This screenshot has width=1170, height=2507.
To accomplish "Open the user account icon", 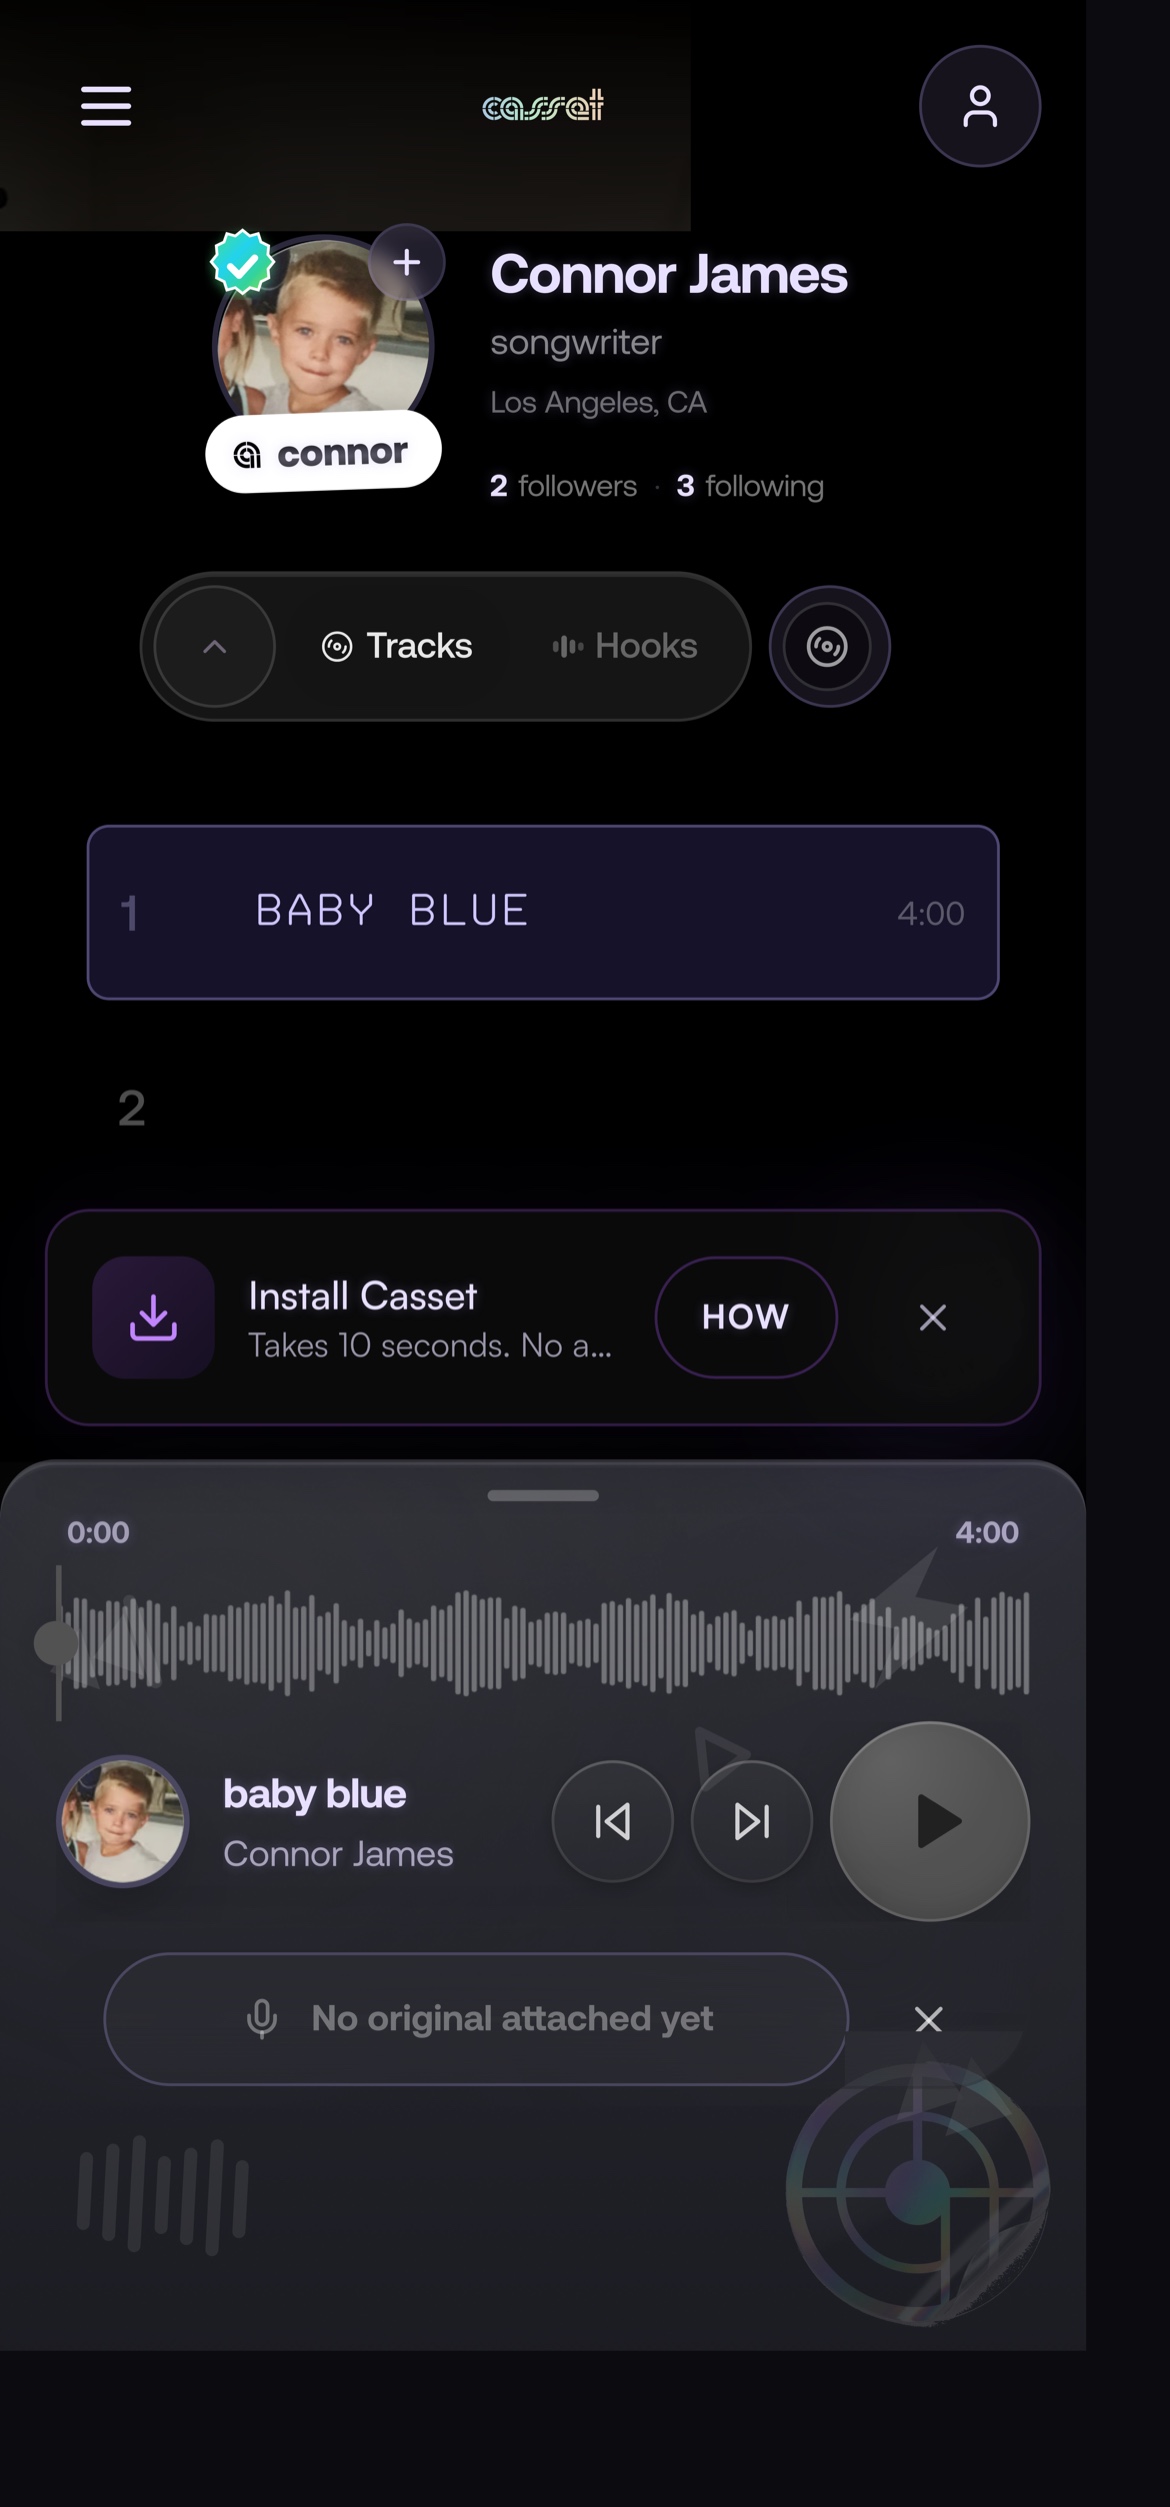I will click(x=979, y=106).
